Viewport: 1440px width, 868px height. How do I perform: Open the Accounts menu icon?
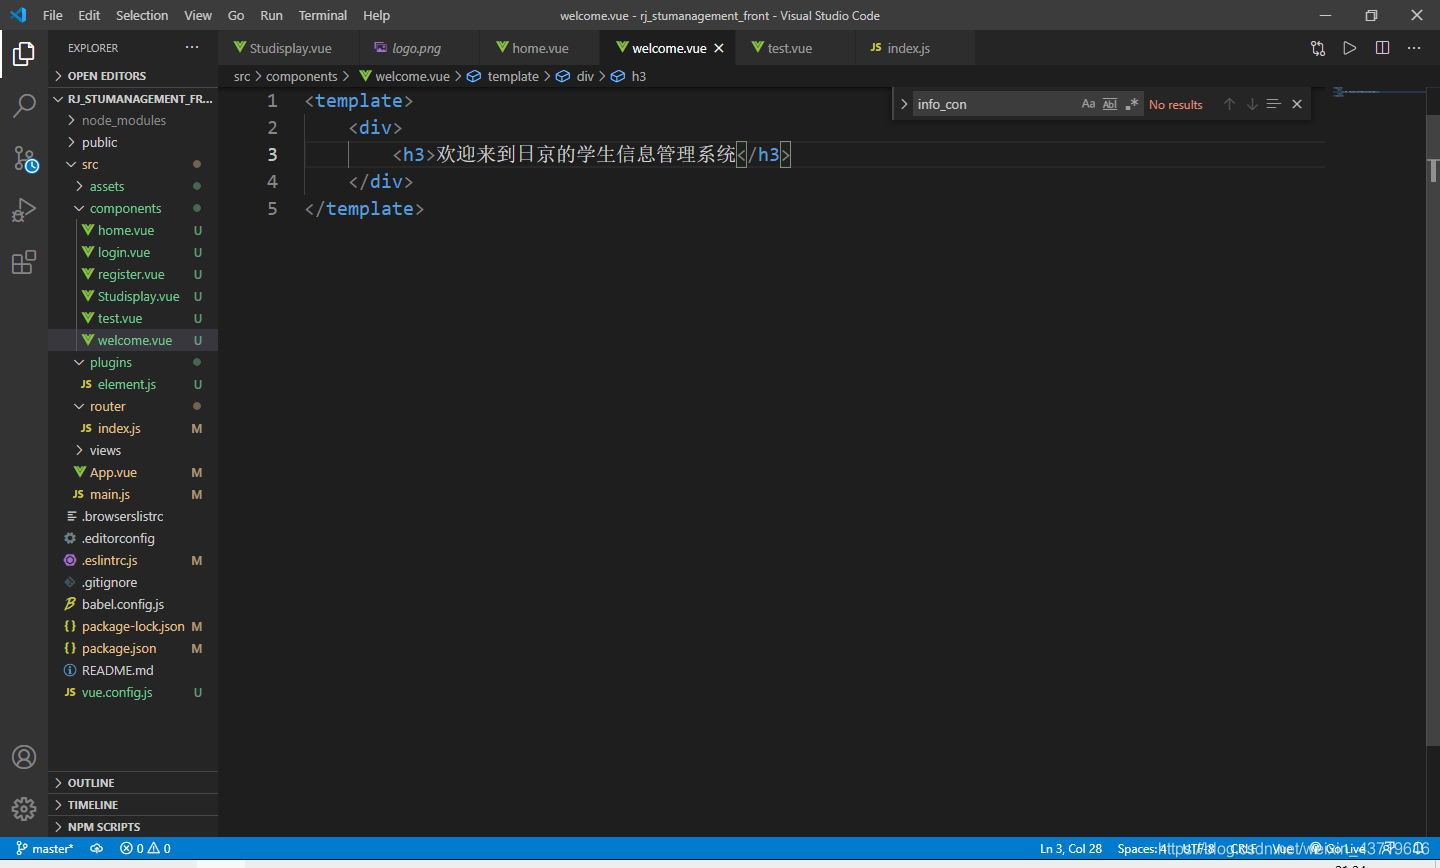(x=24, y=757)
